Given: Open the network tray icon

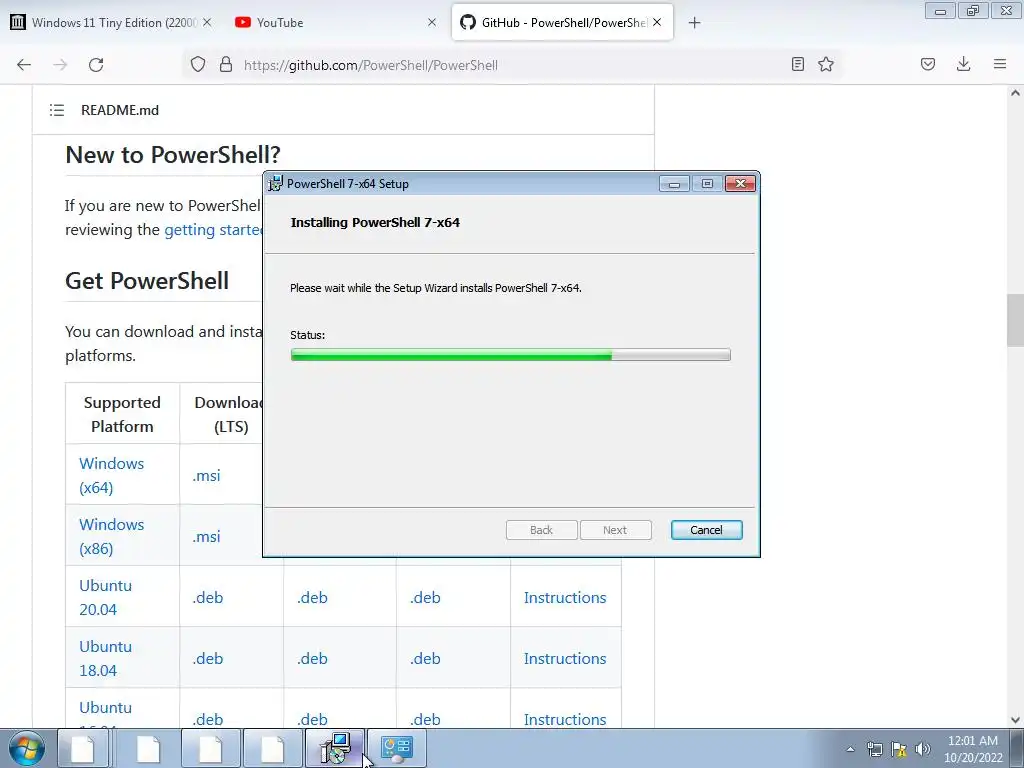Looking at the screenshot, I should point(874,749).
